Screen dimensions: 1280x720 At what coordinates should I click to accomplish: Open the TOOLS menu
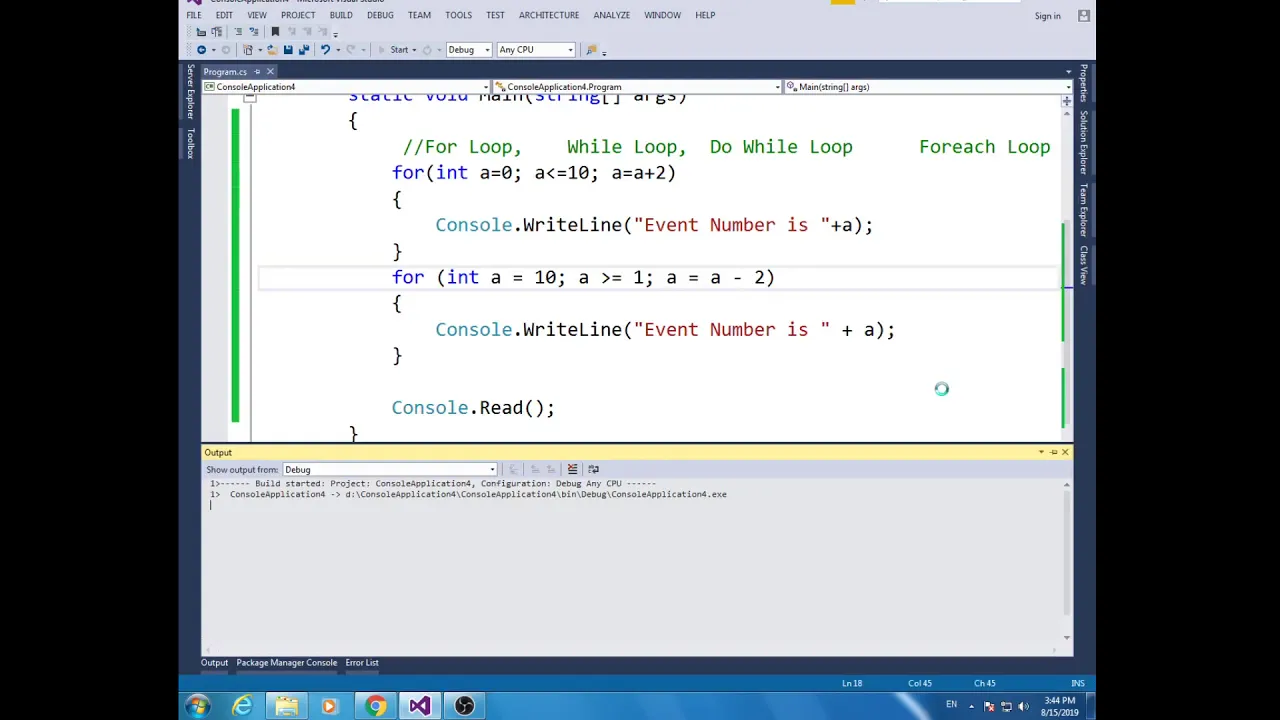[x=458, y=15]
